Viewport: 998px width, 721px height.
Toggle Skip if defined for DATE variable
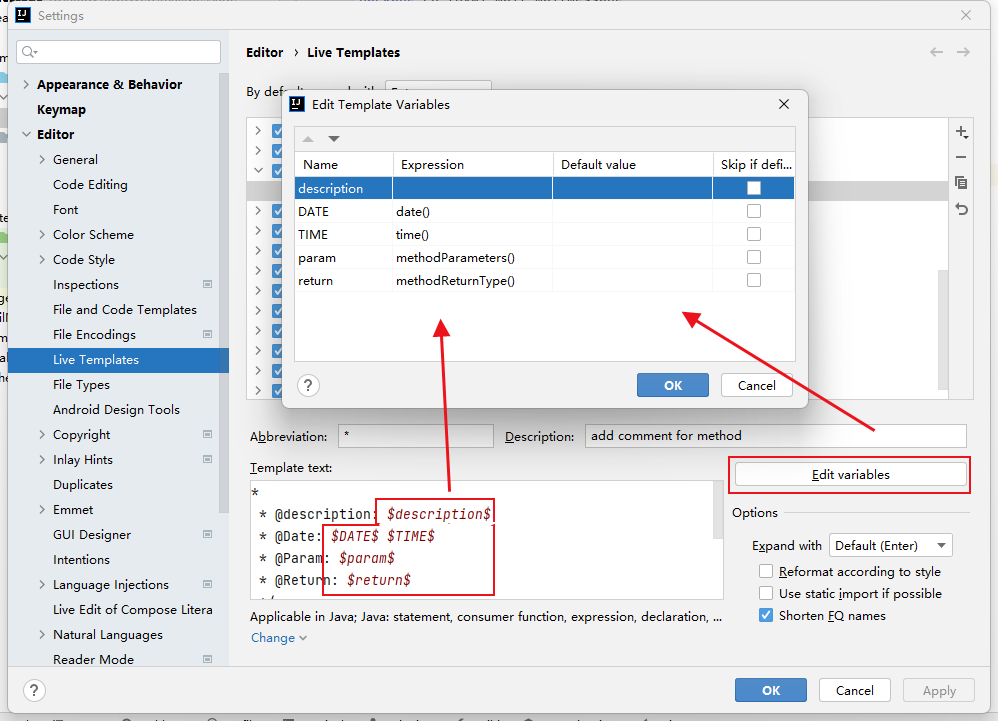click(754, 211)
